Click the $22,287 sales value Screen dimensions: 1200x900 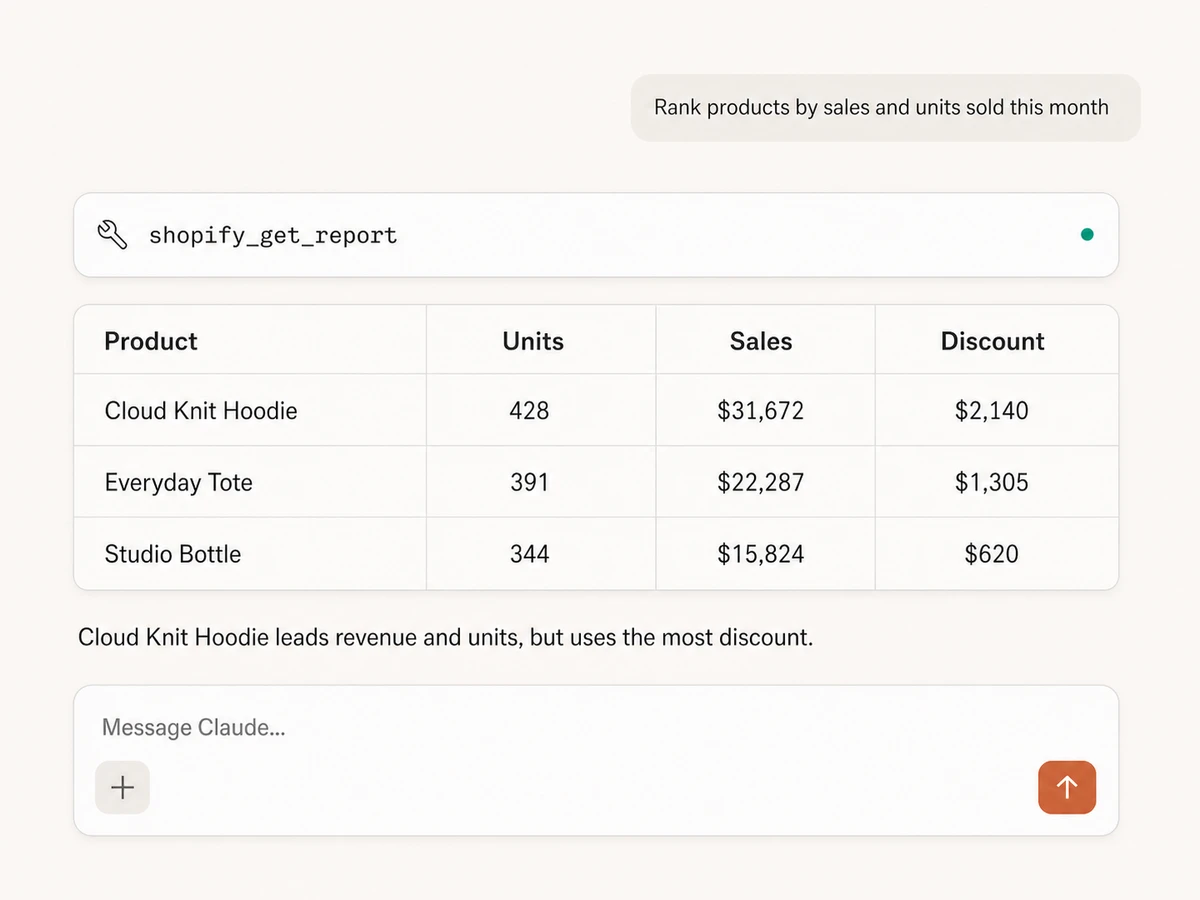[x=761, y=482]
